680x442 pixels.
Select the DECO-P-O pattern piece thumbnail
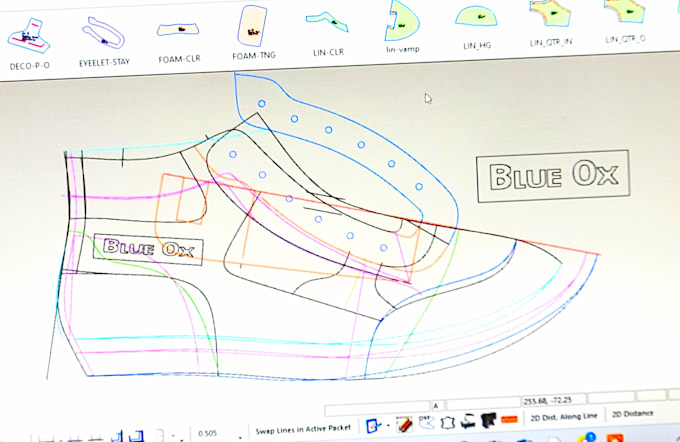(x=29, y=43)
